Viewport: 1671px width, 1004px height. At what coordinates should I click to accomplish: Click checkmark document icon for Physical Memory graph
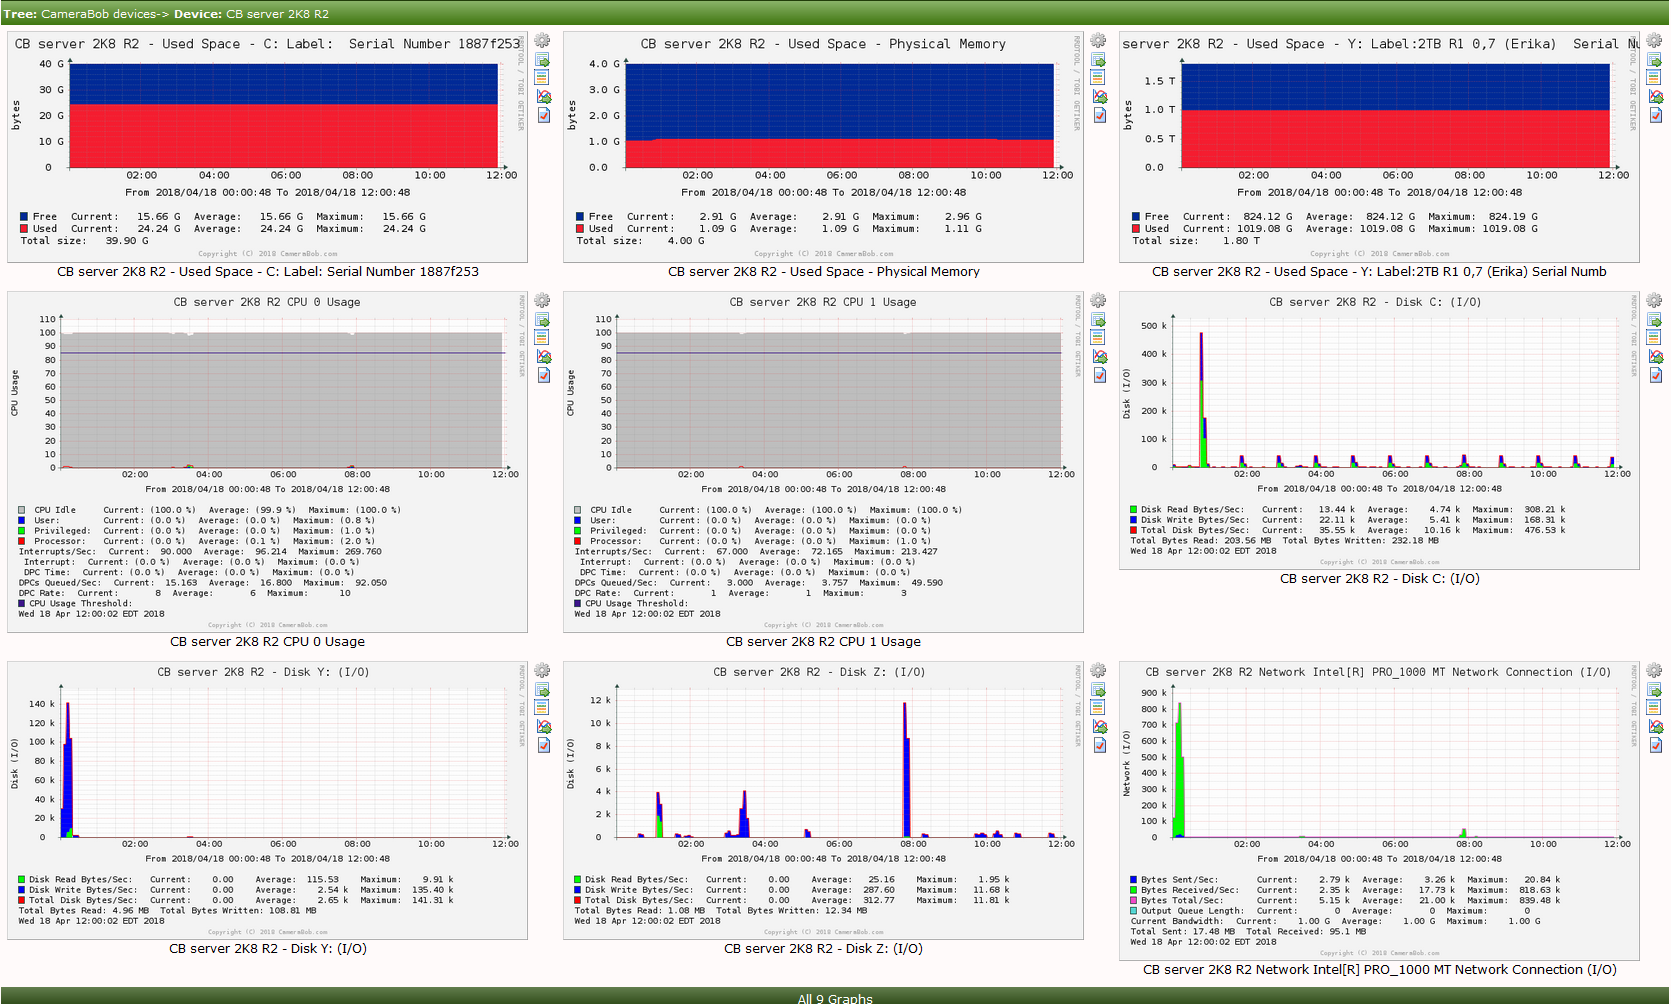(x=1099, y=115)
